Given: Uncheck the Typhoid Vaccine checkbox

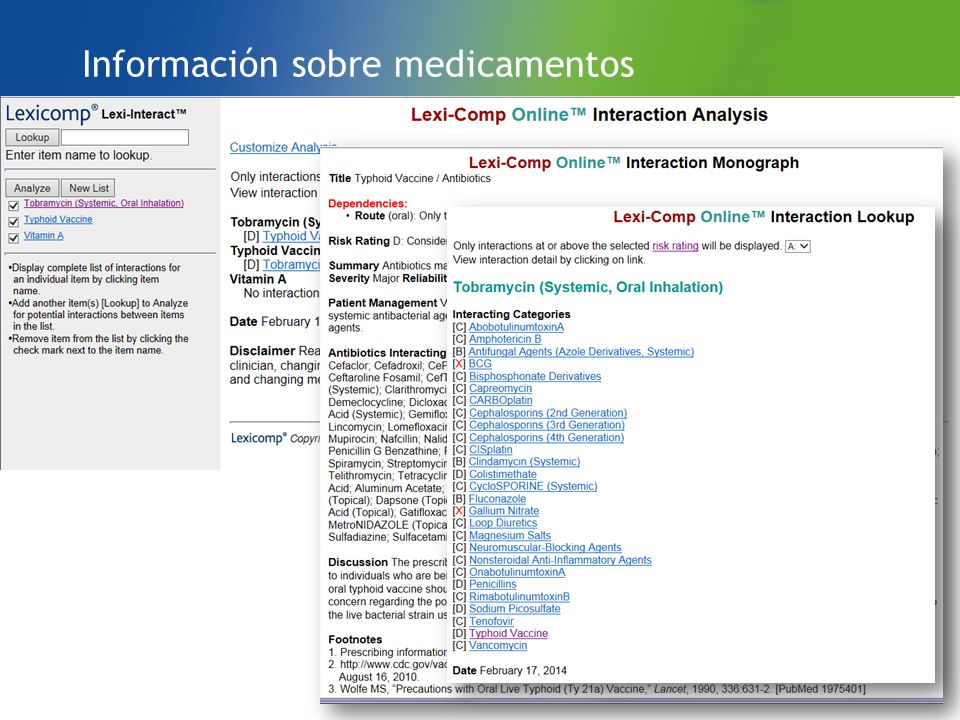Looking at the screenshot, I should tap(13, 222).
